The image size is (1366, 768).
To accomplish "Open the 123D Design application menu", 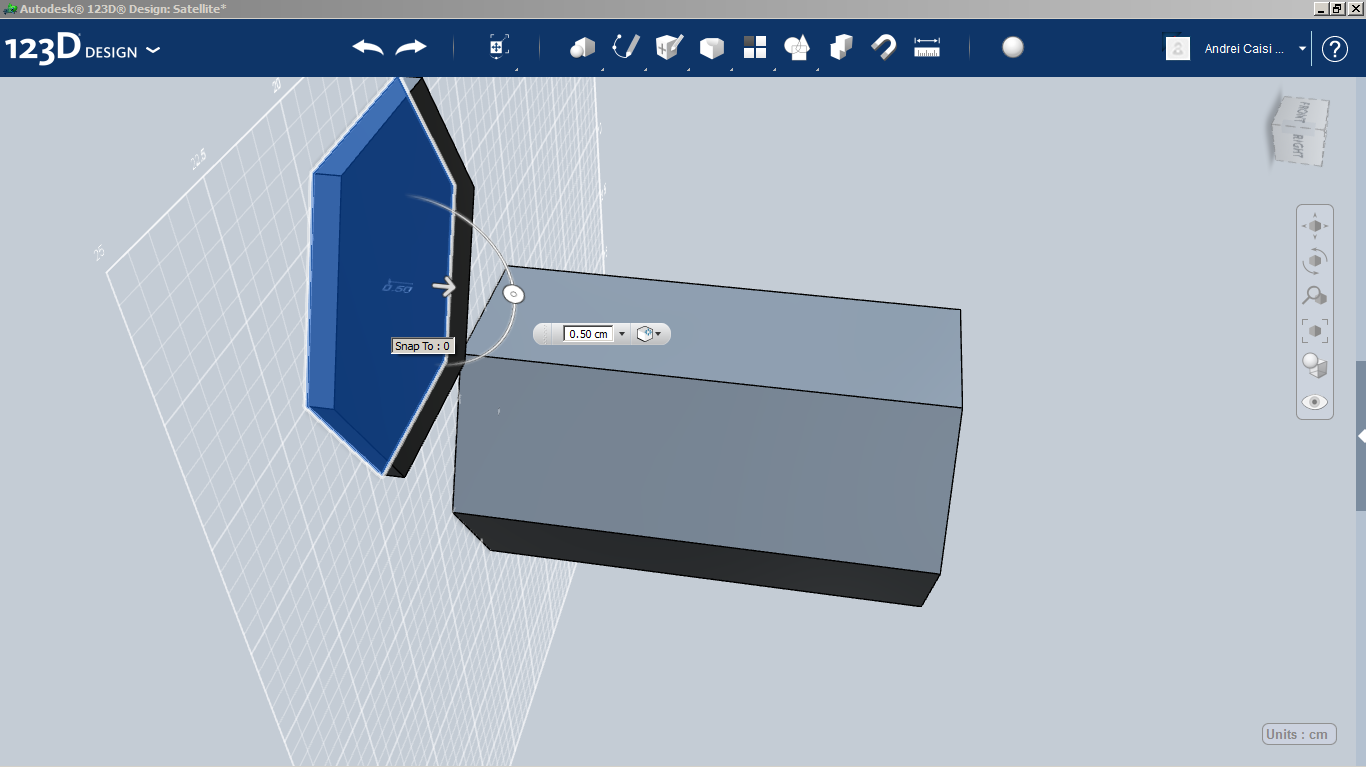I will coord(83,49).
